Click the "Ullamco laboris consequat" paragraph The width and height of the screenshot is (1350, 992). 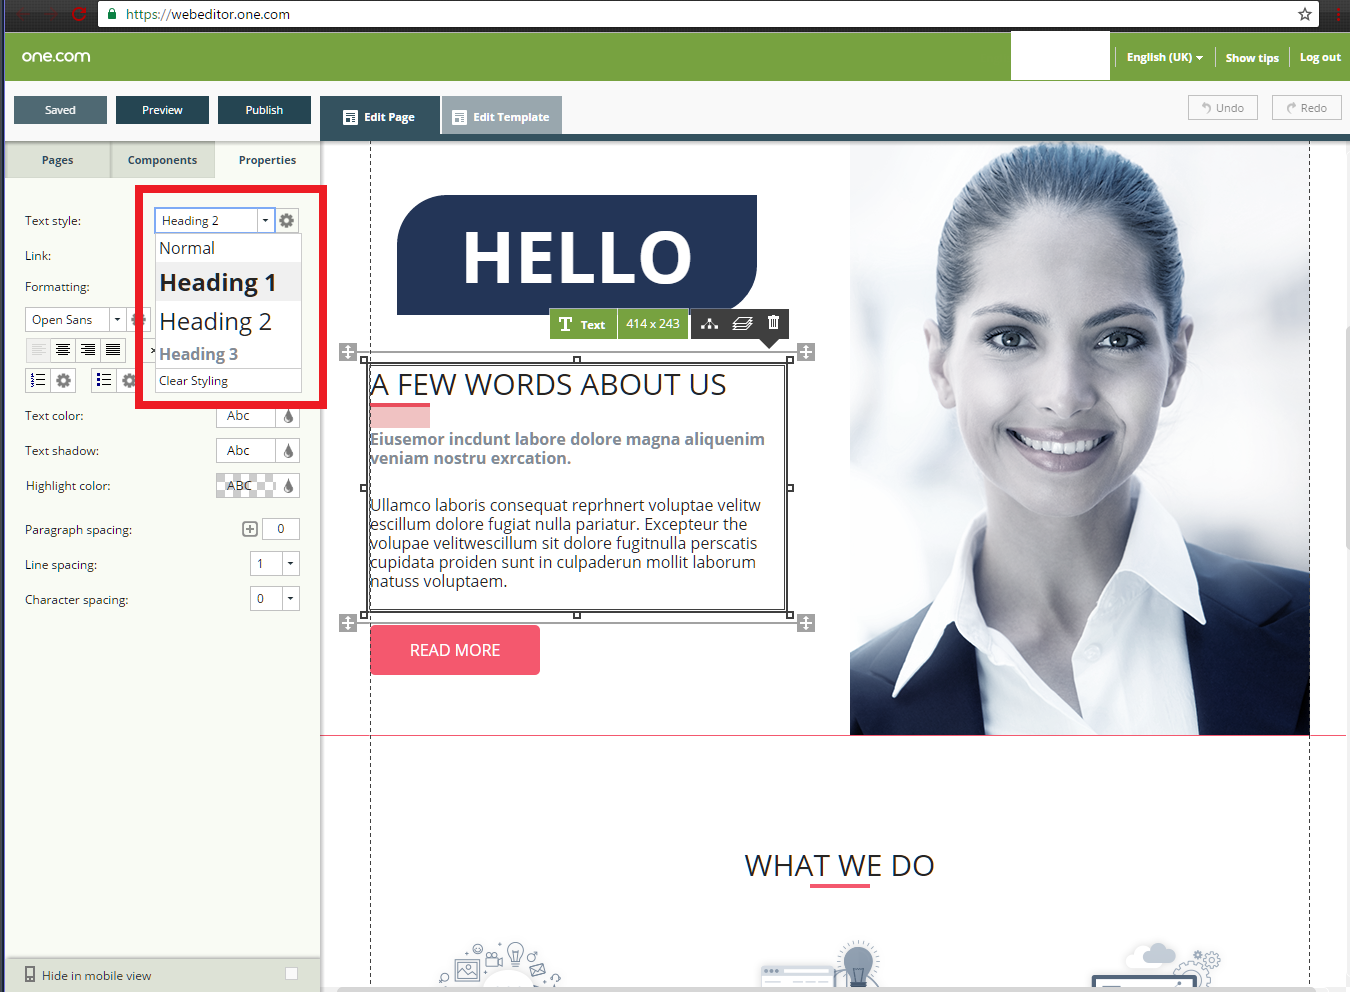point(565,543)
